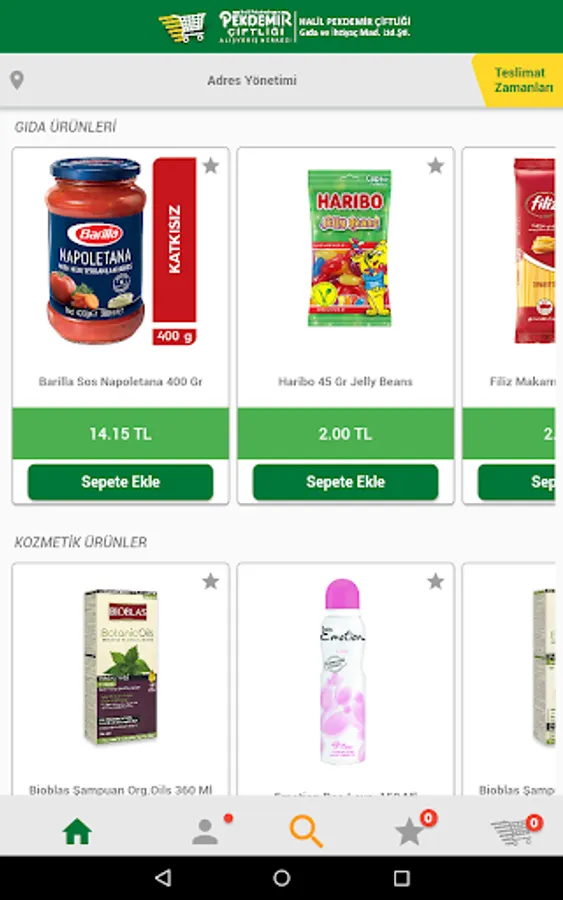Open the Haribo Jelly Beans image
The height and width of the screenshot is (900, 563).
pos(349,248)
